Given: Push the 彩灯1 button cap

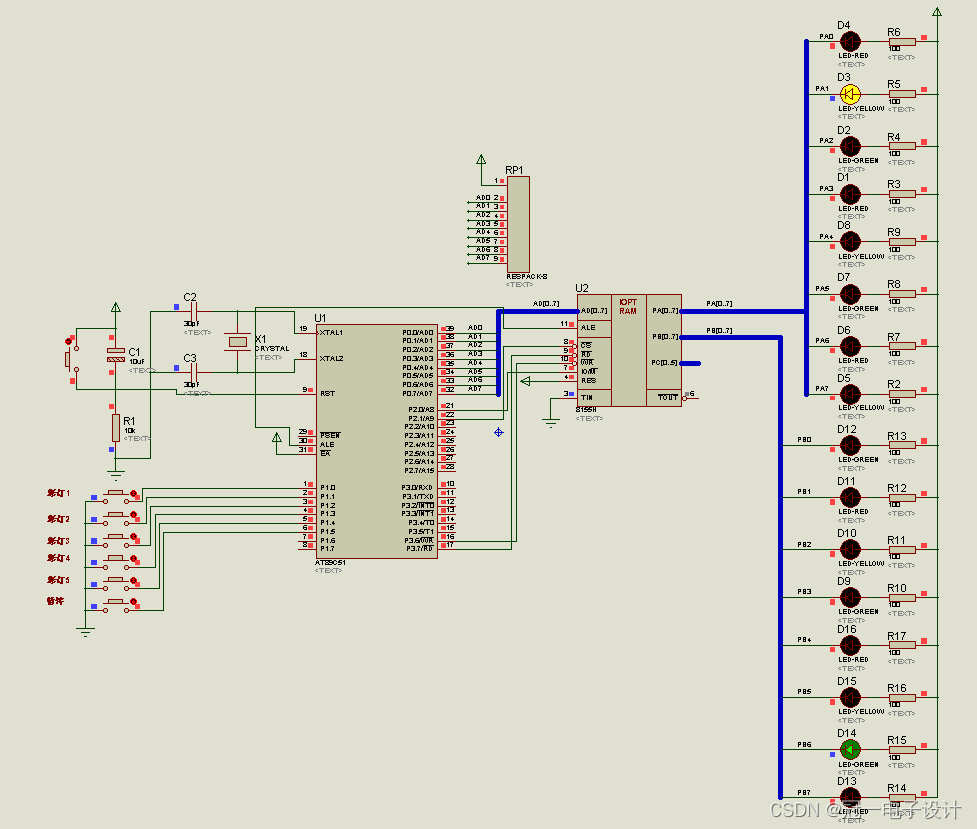Looking at the screenshot, I should tap(115, 492).
